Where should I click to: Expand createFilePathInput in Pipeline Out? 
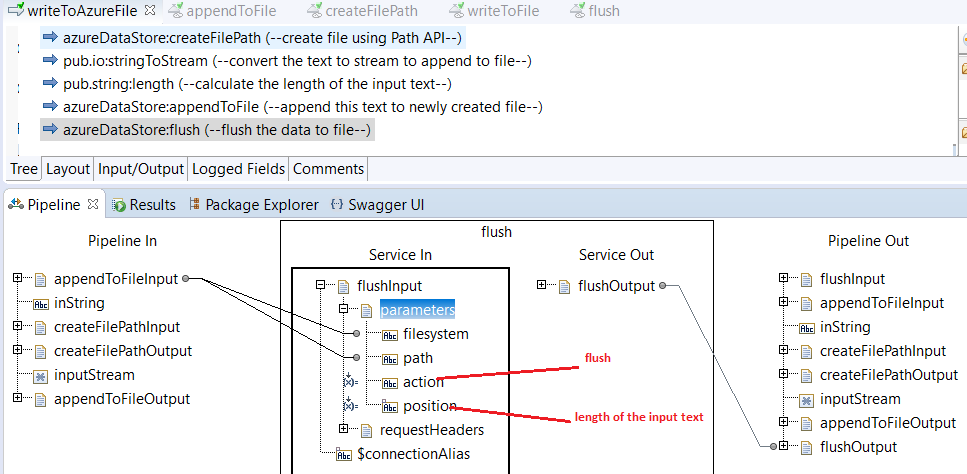783,350
